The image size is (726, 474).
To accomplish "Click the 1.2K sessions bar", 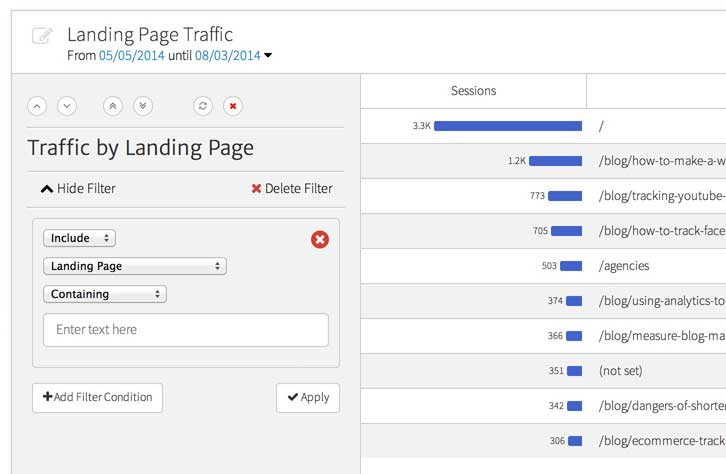I will point(556,161).
